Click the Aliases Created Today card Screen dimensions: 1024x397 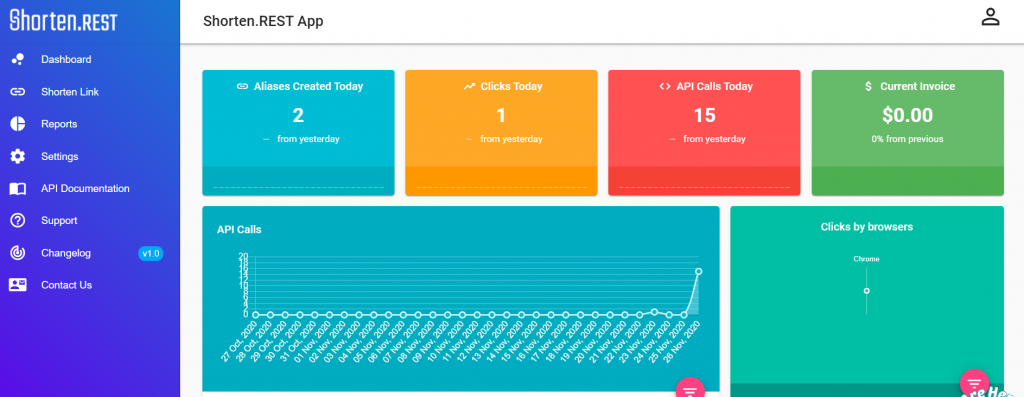(x=298, y=133)
